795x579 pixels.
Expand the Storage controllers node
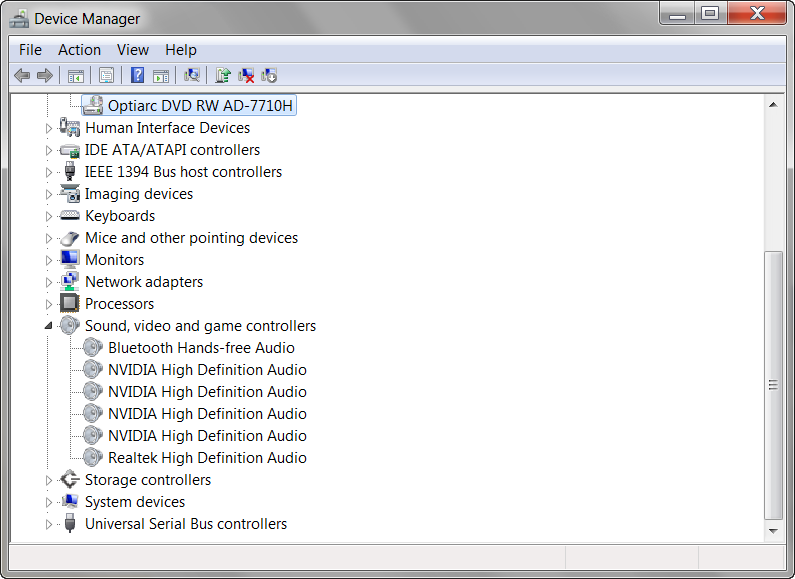click(49, 480)
